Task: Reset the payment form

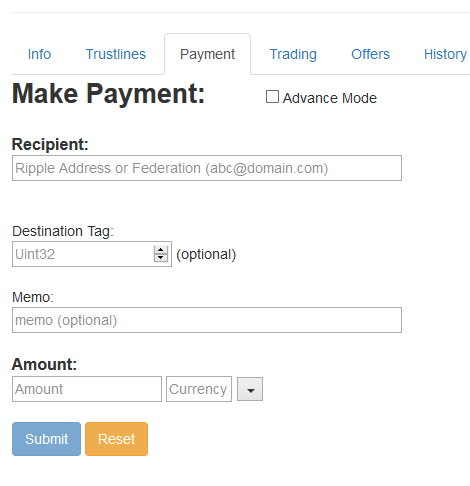Action: tap(116, 439)
